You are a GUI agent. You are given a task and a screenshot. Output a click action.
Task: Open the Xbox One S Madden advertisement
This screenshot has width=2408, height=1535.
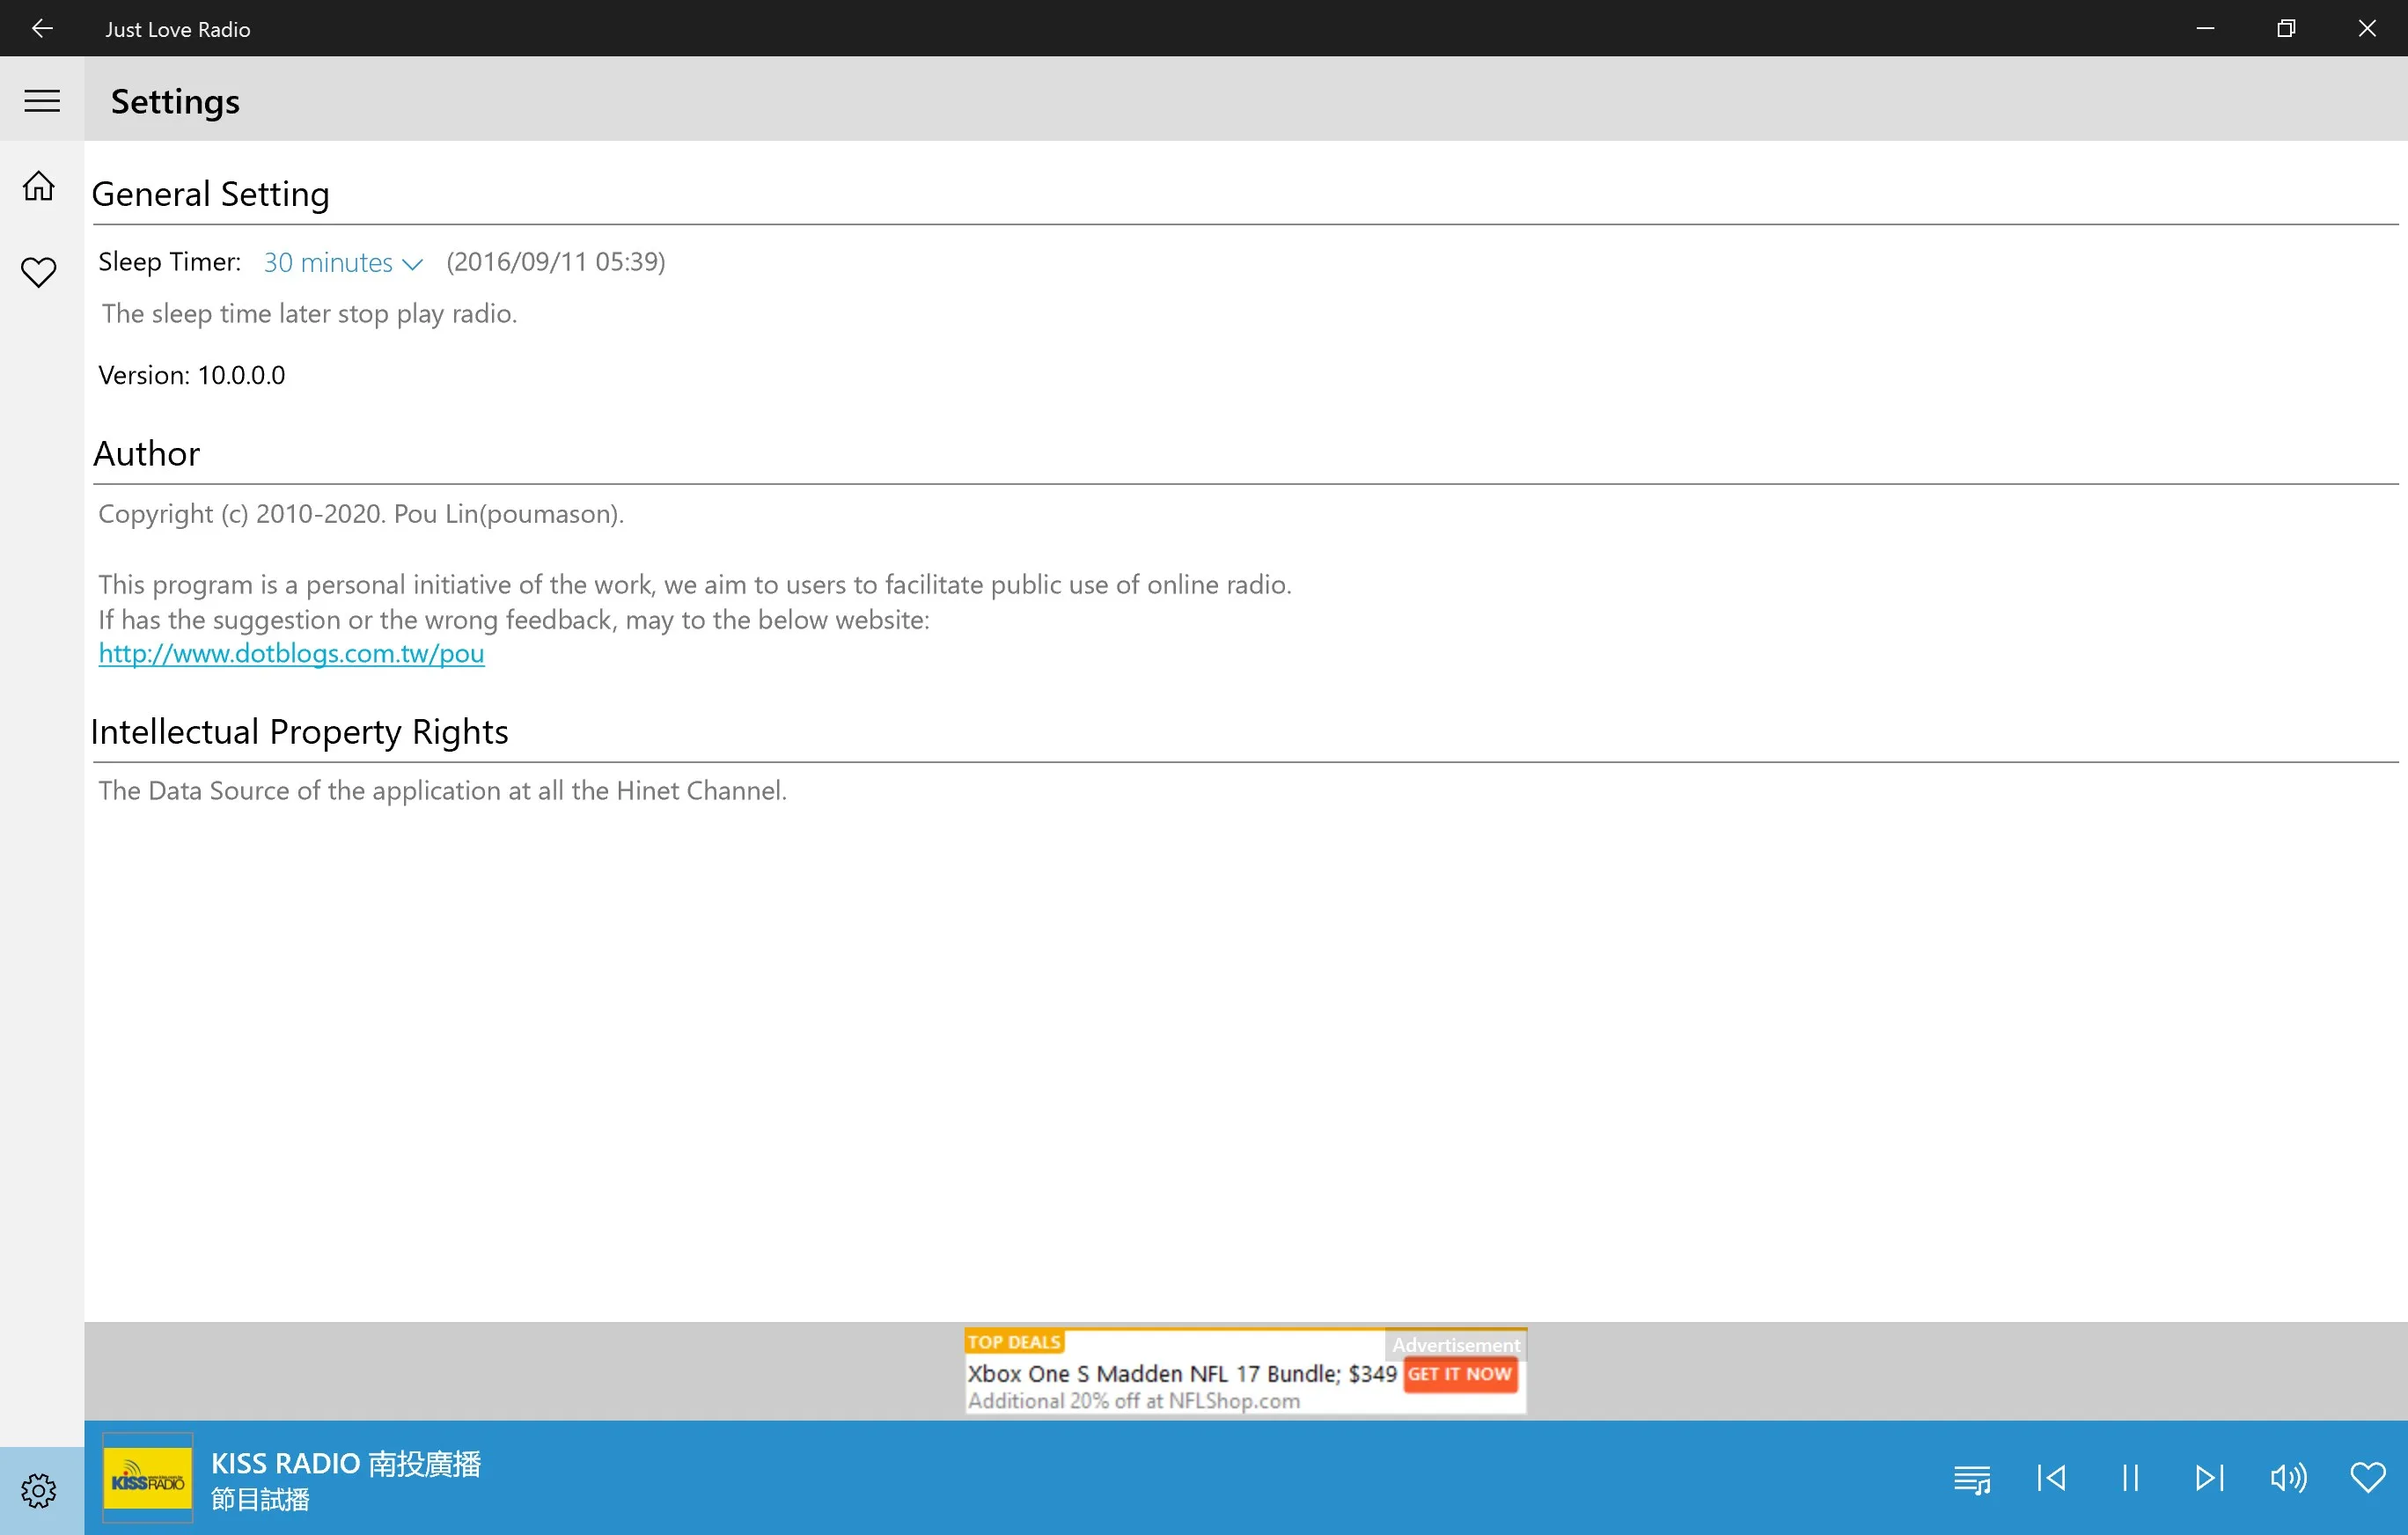click(x=1245, y=1371)
